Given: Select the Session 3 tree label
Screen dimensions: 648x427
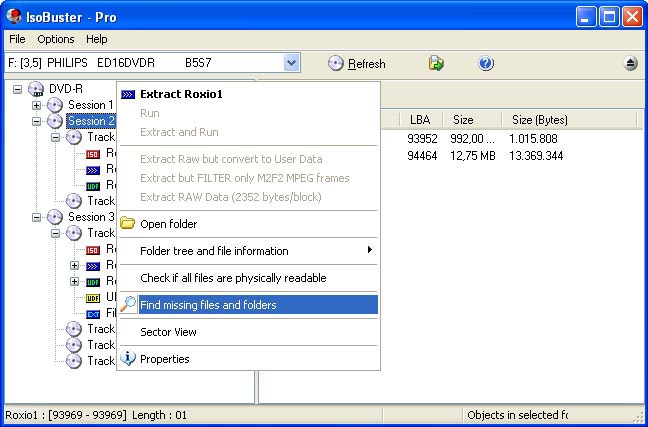Looking at the screenshot, I should [x=91, y=217].
